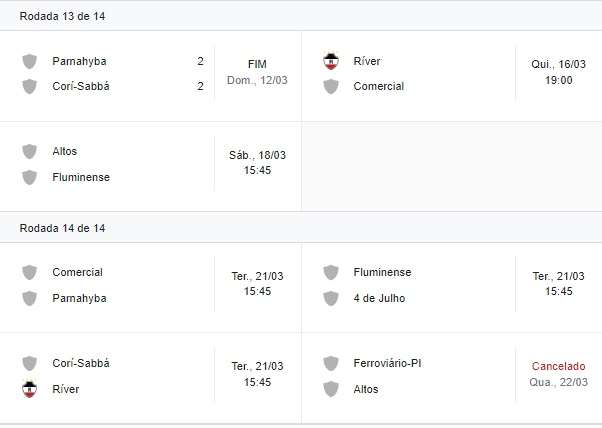Image resolution: width=602 pixels, height=428 pixels.
Task: Open the Parnahyba vs Corí-Sabbá finished match
Action: tap(150, 76)
